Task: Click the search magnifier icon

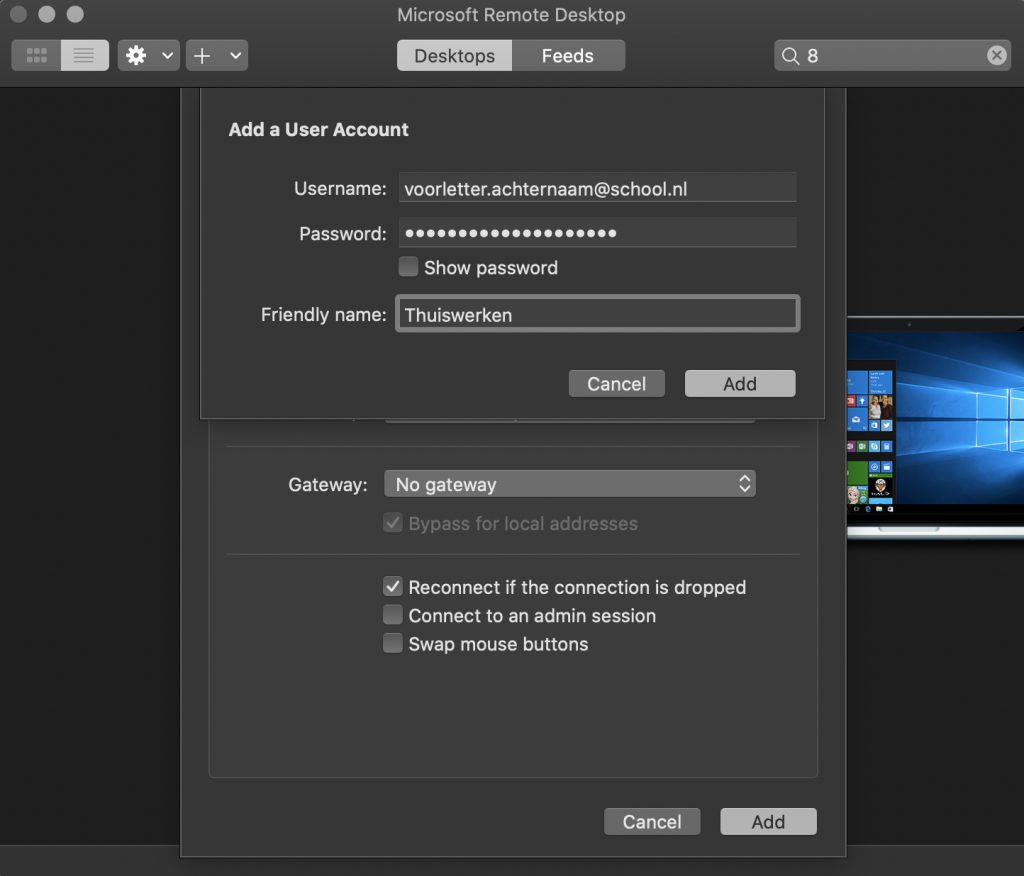Action: (x=790, y=56)
